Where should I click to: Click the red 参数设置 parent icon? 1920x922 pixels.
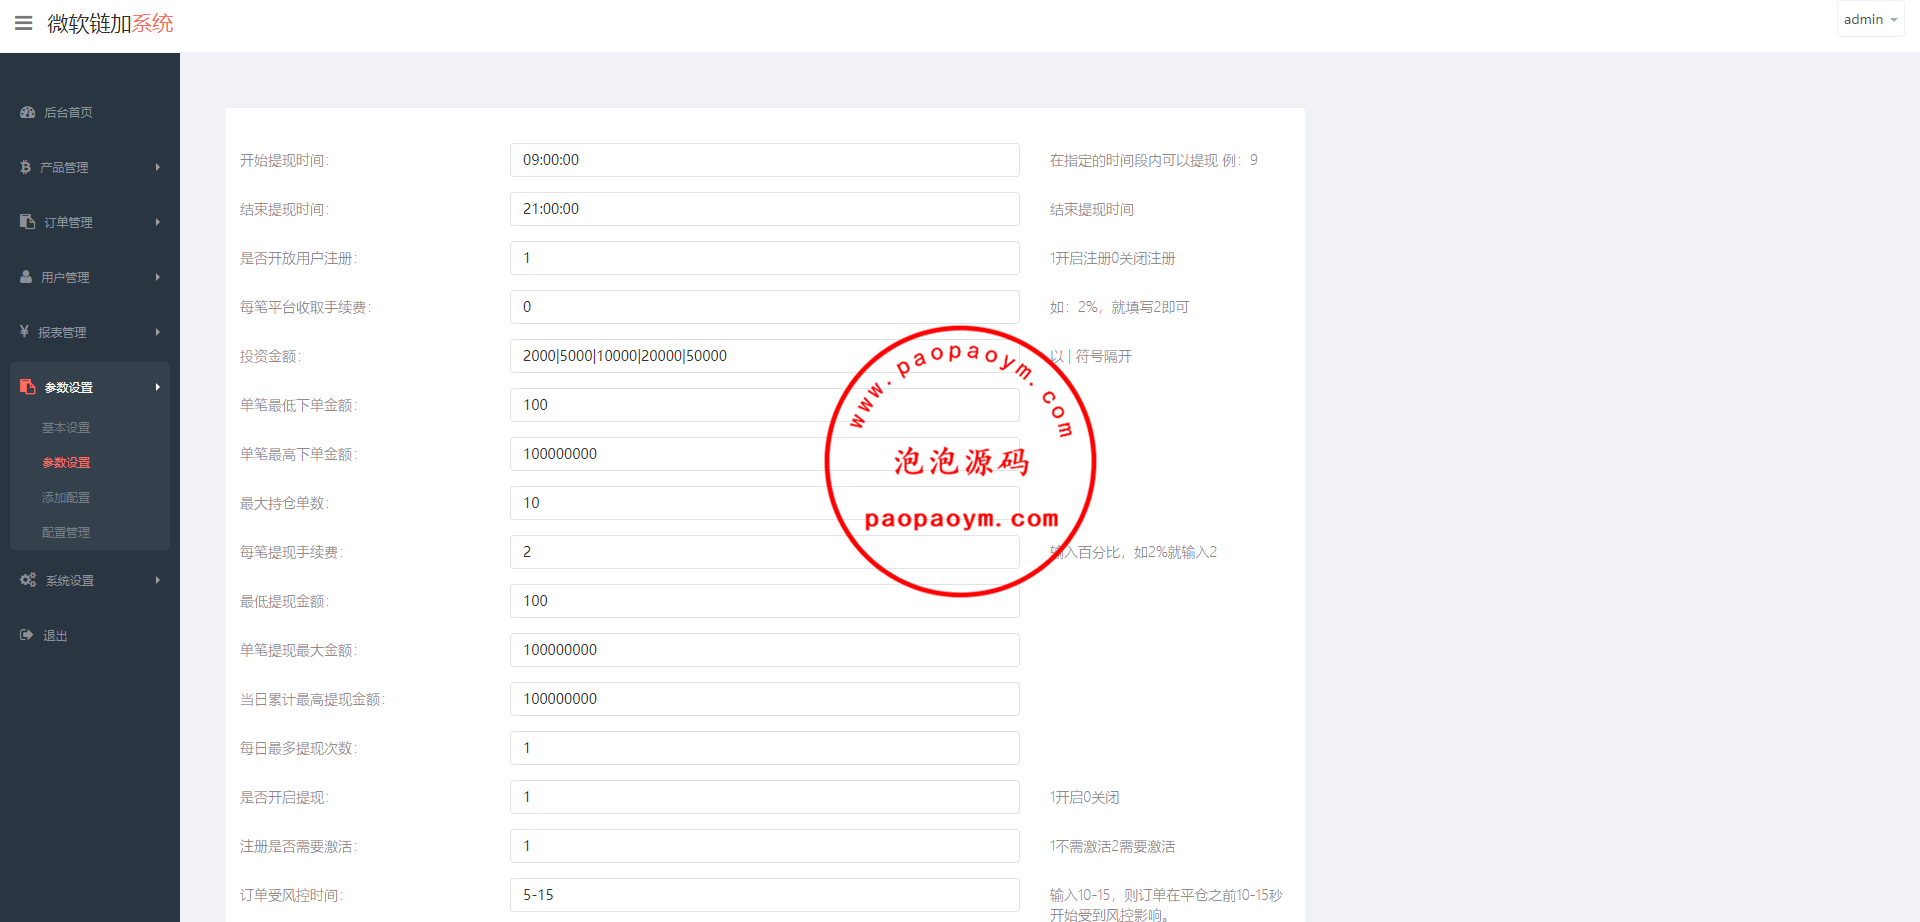(x=28, y=387)
